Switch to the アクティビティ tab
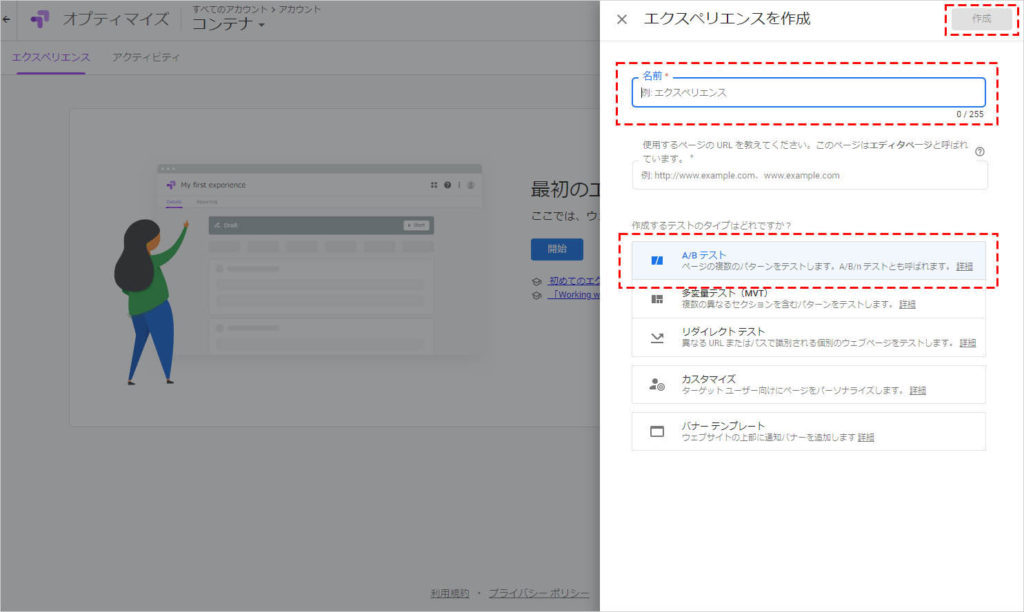The width and height of the screenshot is (1024, 612). (x=146, y=57)
